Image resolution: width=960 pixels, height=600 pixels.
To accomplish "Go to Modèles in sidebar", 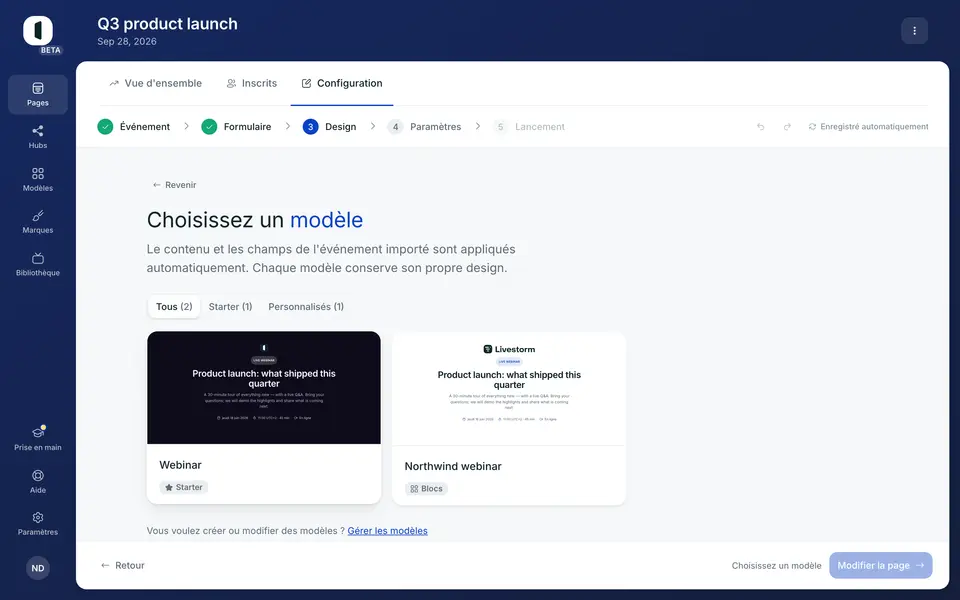I will coord(37,179).
